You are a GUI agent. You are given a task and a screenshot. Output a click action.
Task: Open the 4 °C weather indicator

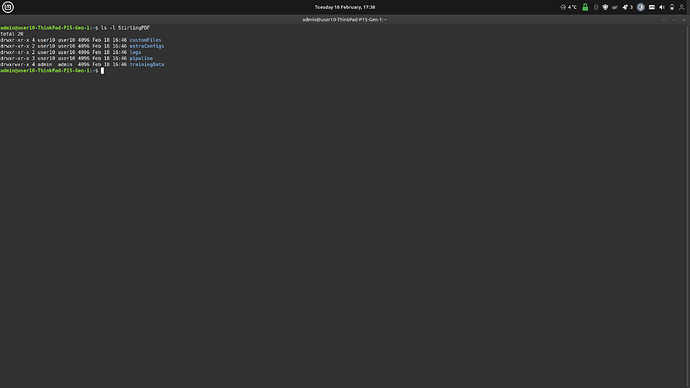[568, 7]
